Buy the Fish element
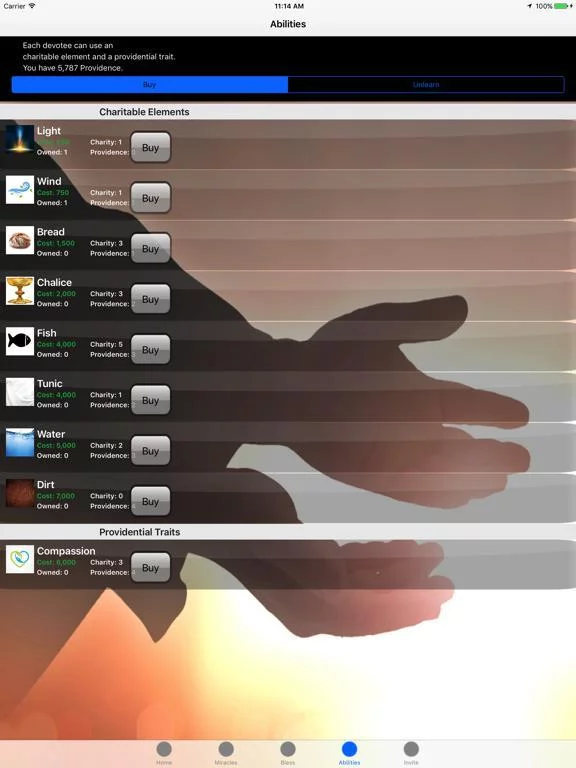 tap(150, 350)
